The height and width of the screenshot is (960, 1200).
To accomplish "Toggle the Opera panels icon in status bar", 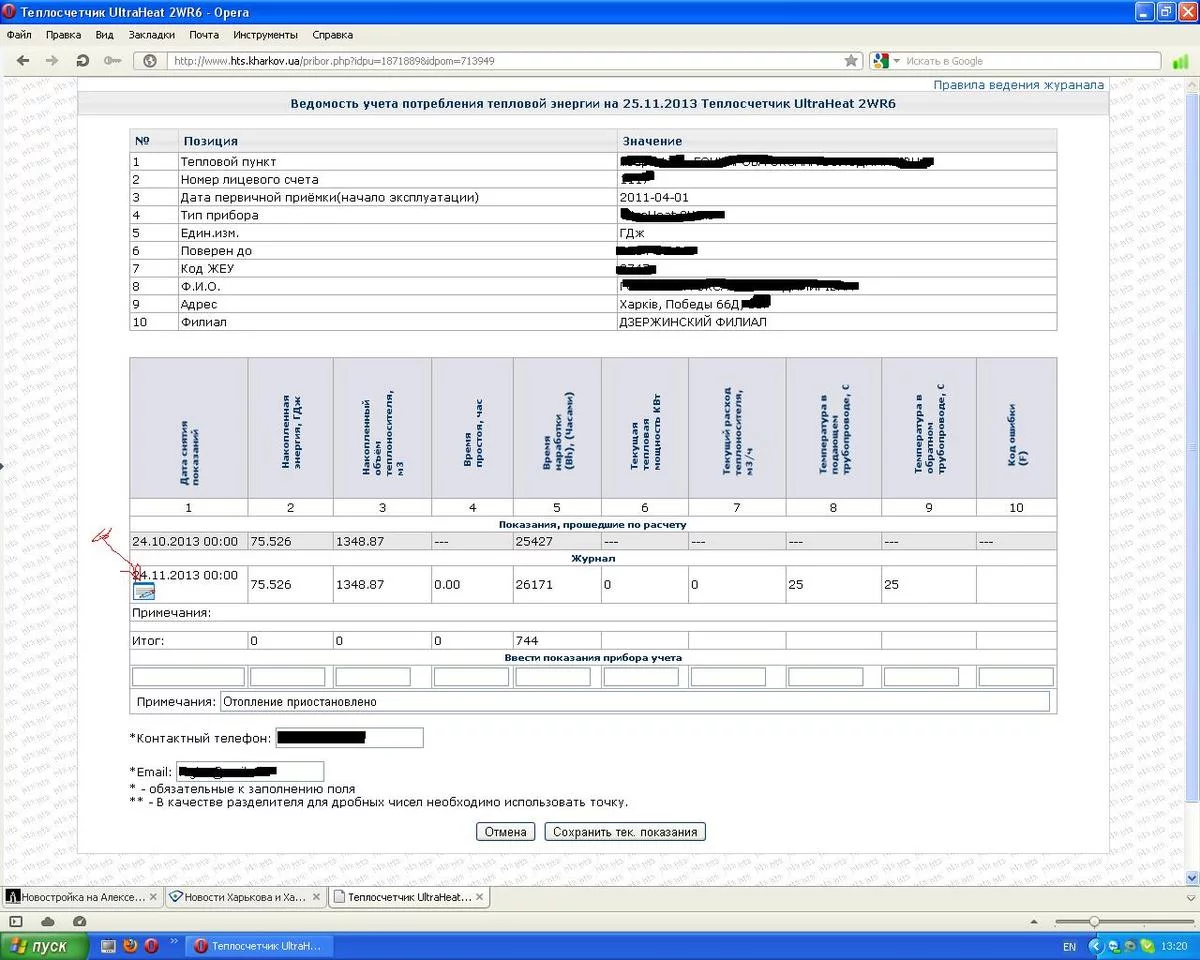I will [16, 921].
